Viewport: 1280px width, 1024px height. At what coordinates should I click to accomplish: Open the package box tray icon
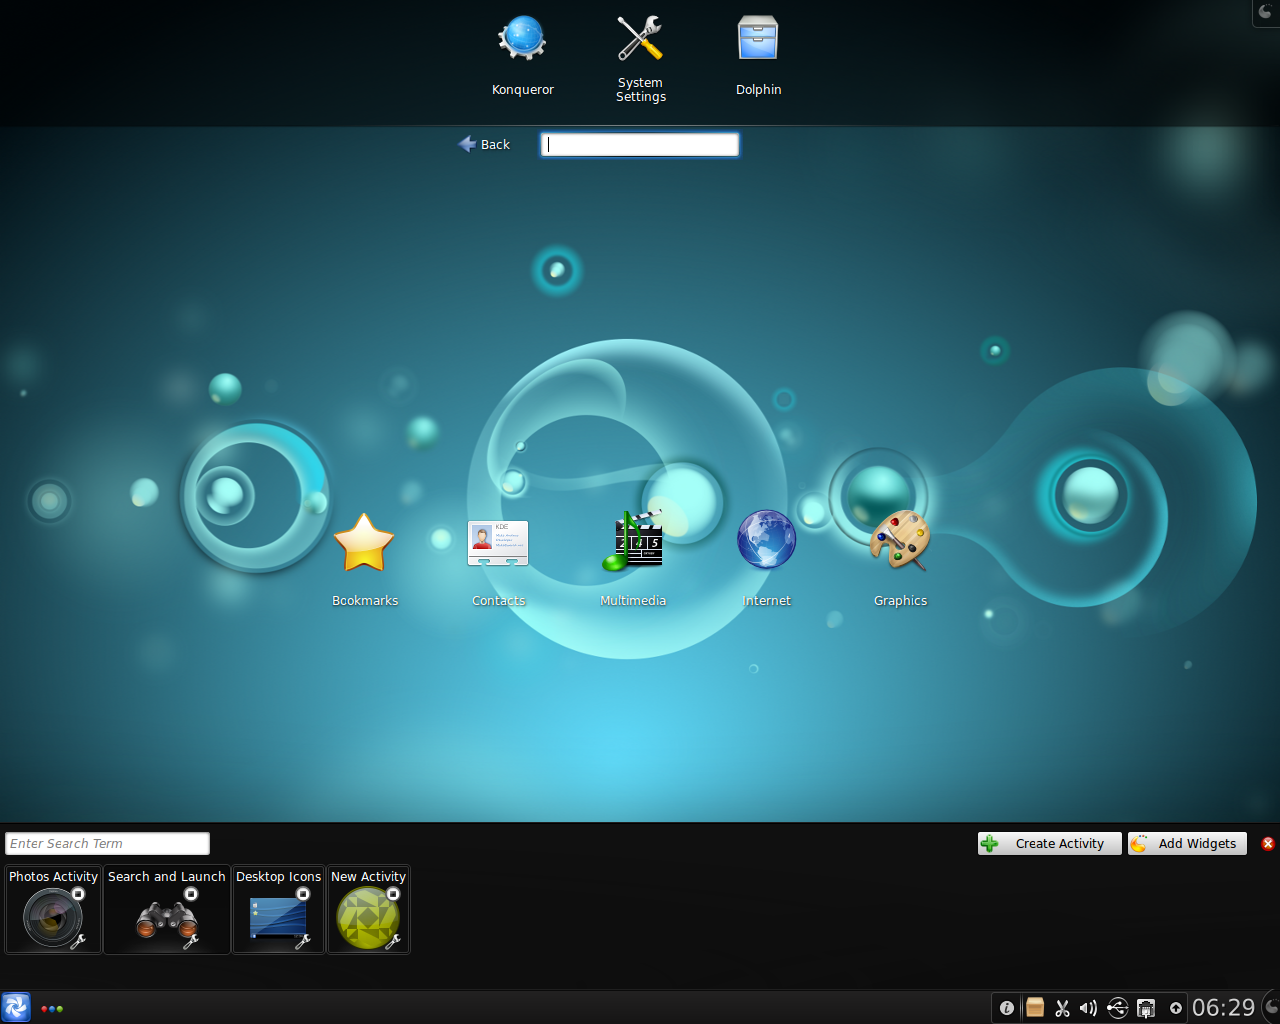(1035, 1007)
